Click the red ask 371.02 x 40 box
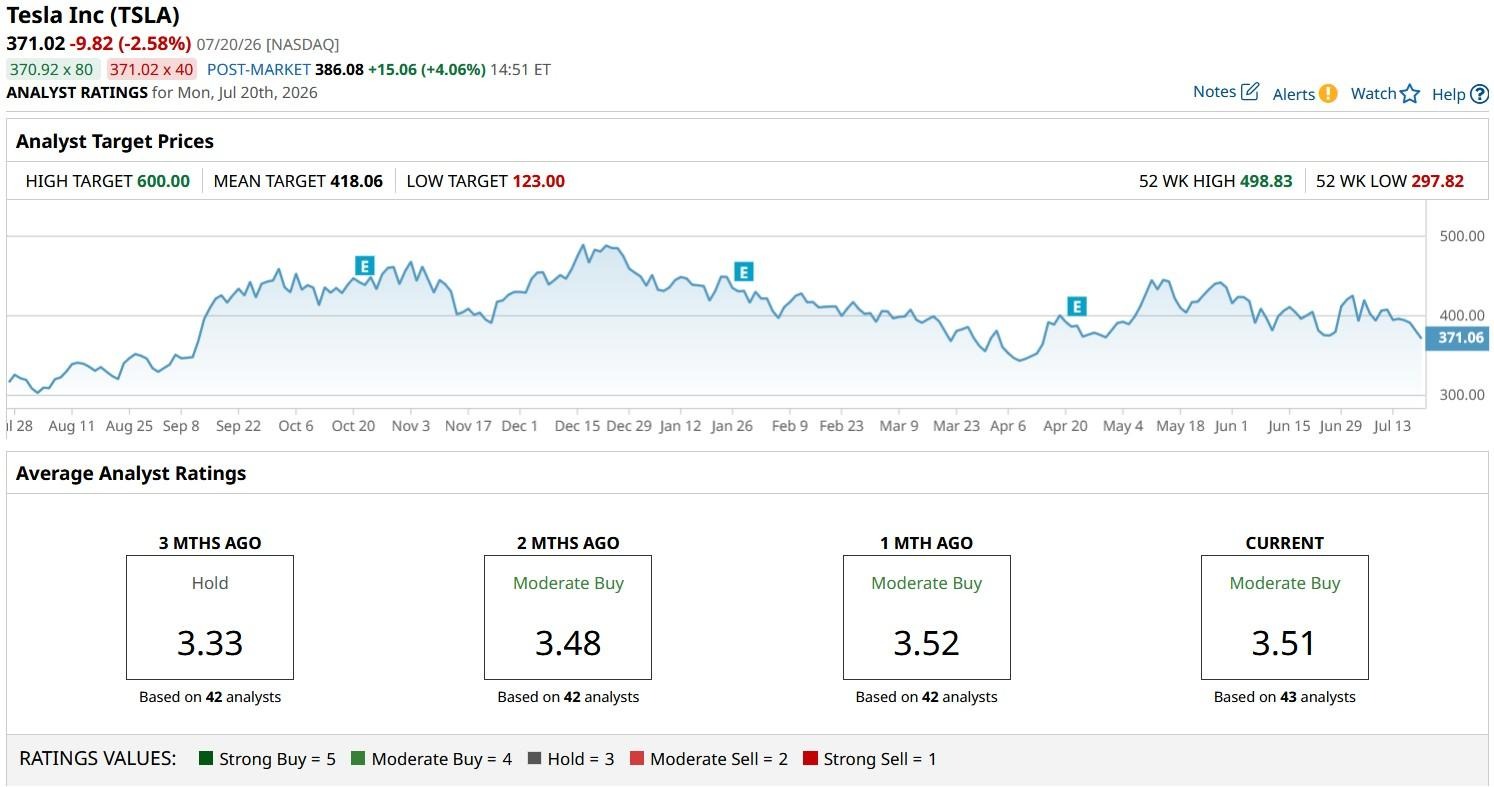The width and height of the screenshot is (1494, 787). tap(152, 70)
